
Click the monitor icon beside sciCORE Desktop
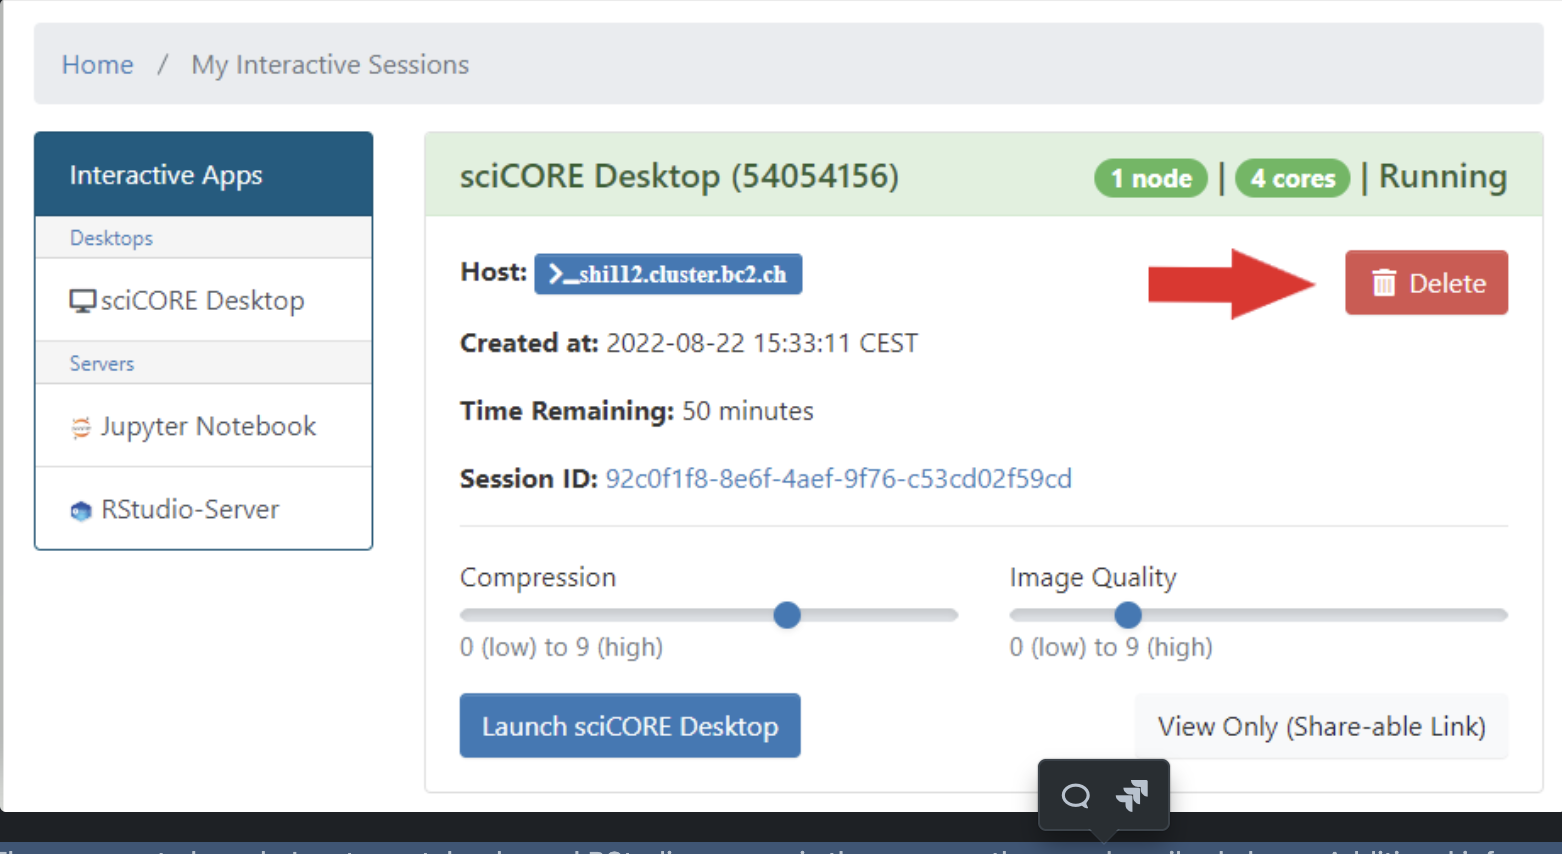82,301
